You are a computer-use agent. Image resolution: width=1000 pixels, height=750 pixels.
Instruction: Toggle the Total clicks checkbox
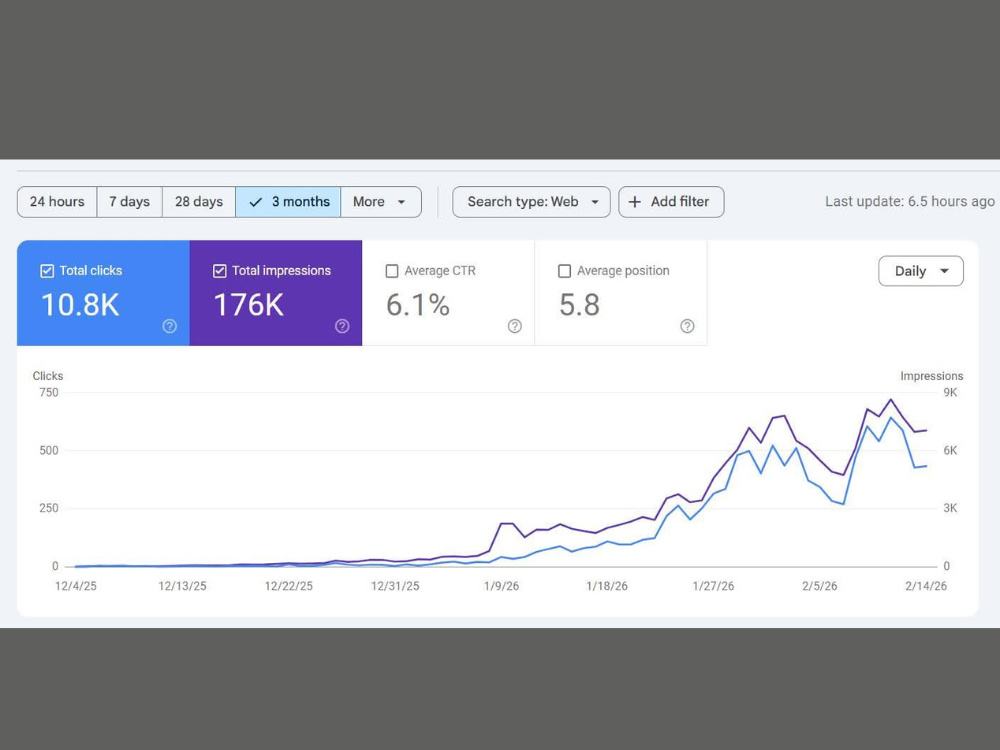click(47, 271)
